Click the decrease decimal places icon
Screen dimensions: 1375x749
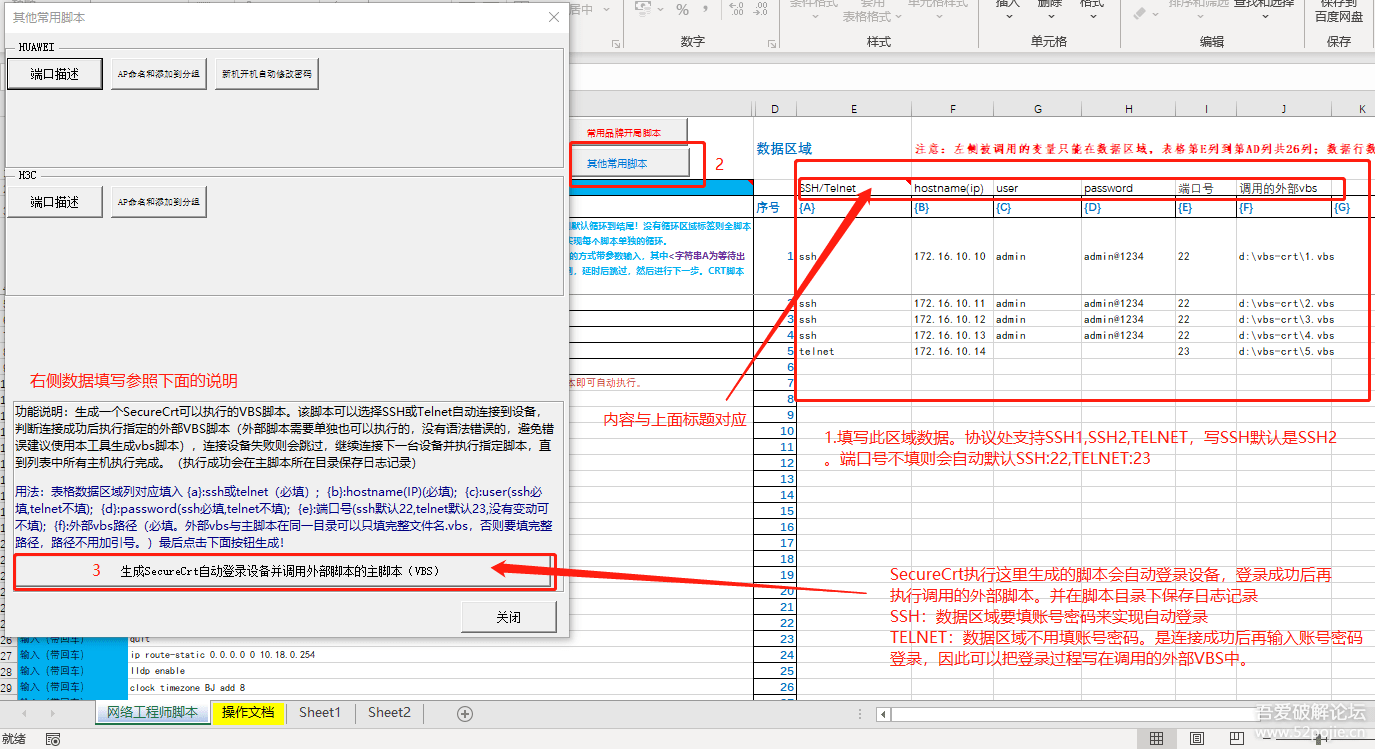pos(762,10)
